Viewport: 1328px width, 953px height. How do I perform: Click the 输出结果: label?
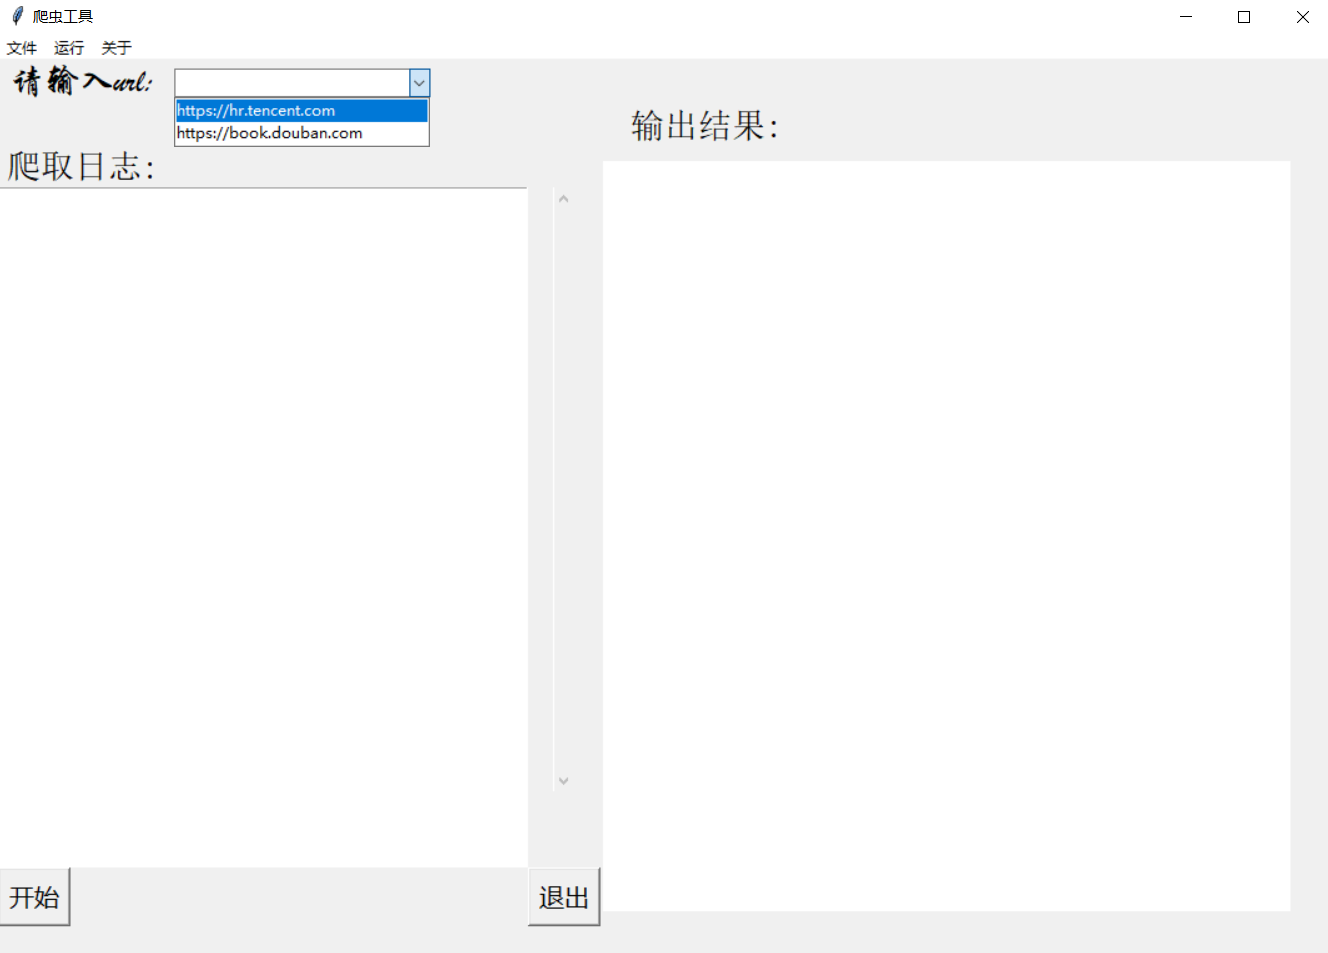point(705,126)
